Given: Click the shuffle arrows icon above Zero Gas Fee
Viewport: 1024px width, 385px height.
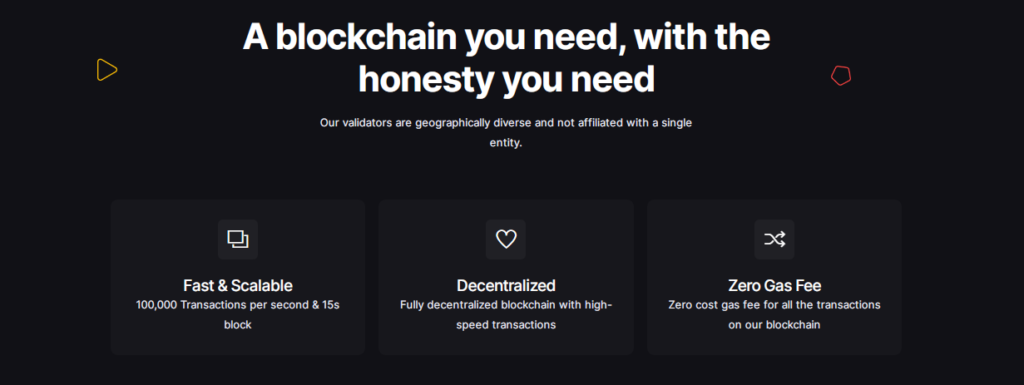Looking at the screenshot, I should (x=775, y=239).
